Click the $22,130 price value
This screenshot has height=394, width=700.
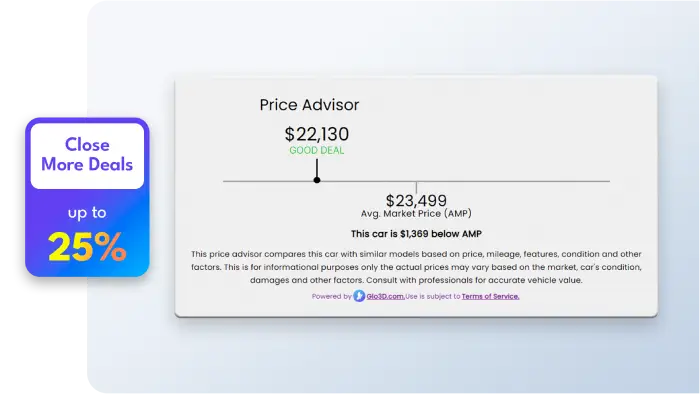click(317, 134)
